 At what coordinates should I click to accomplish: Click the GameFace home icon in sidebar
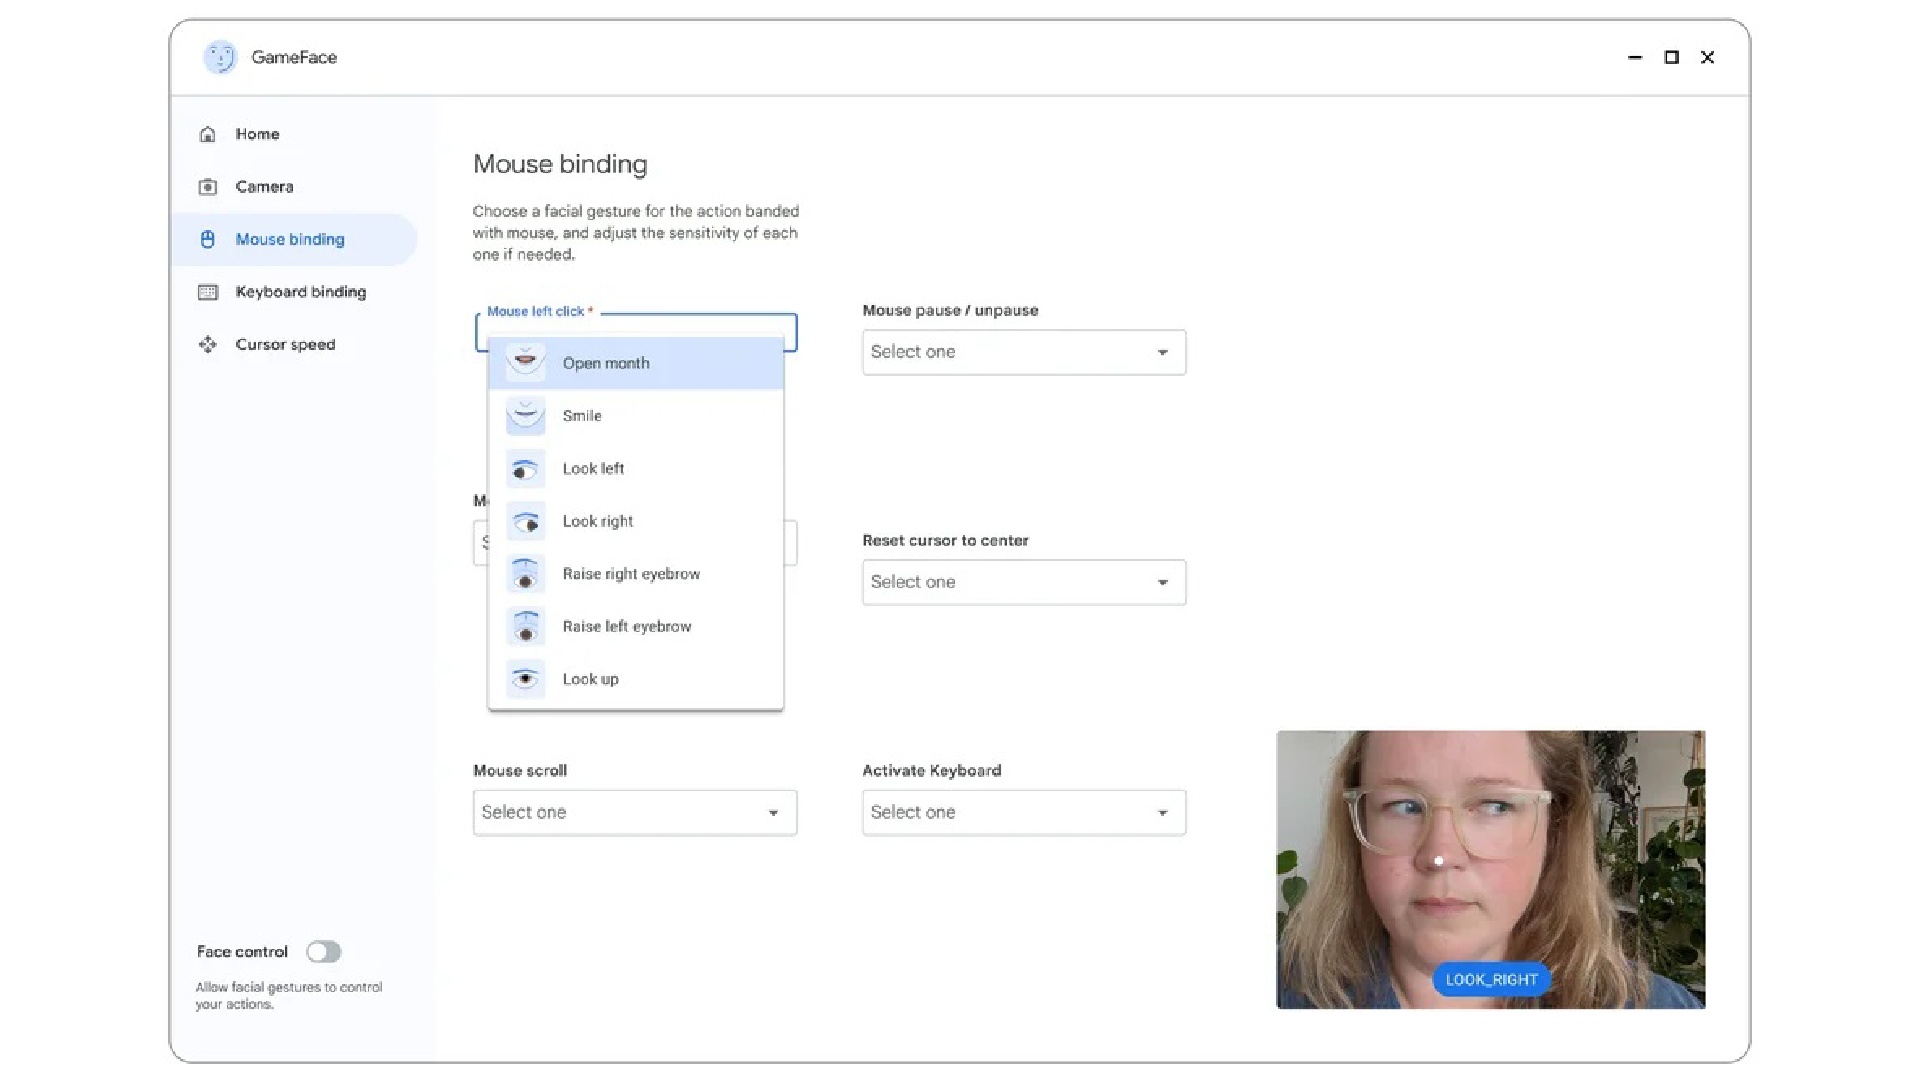(208, 133)
